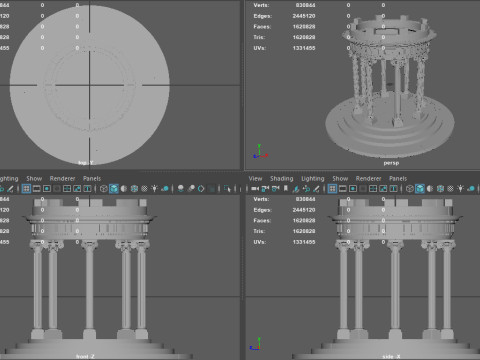
Task: Toggle Field Chart icon in side view toolbar
Action: 373,189
